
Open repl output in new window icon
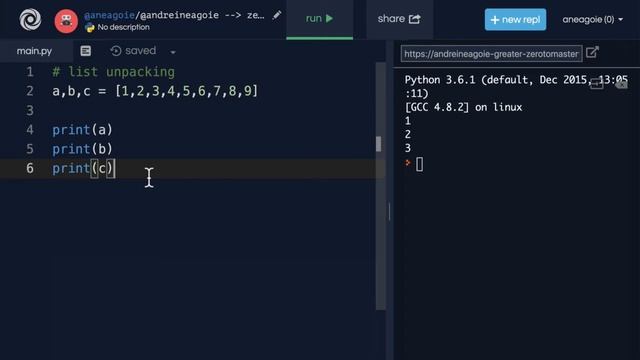point(592,53)
